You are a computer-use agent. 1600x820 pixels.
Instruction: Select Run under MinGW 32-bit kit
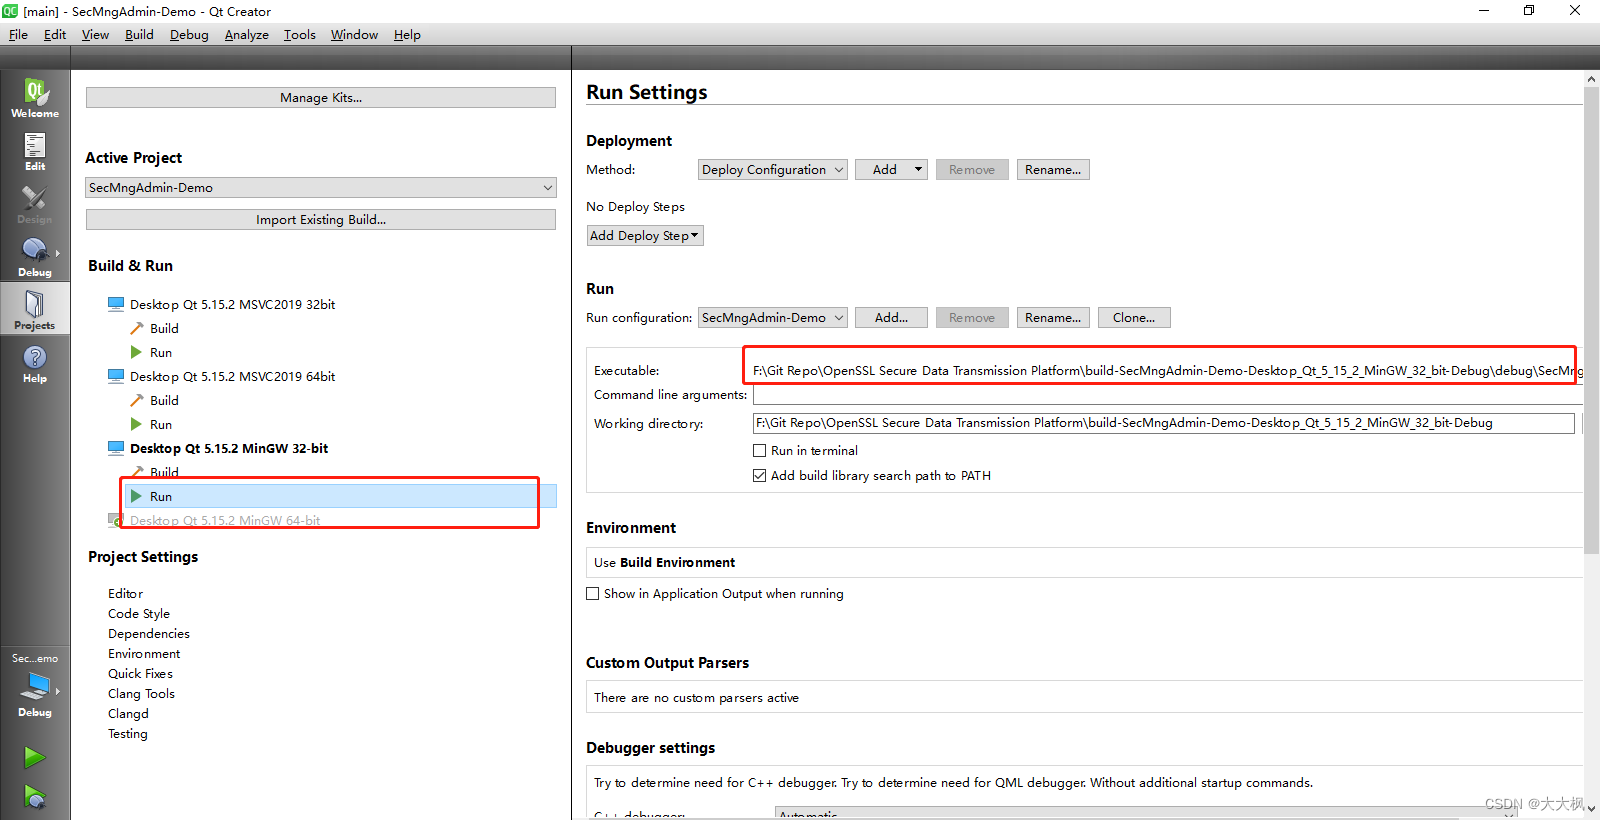tap(161, 497)
